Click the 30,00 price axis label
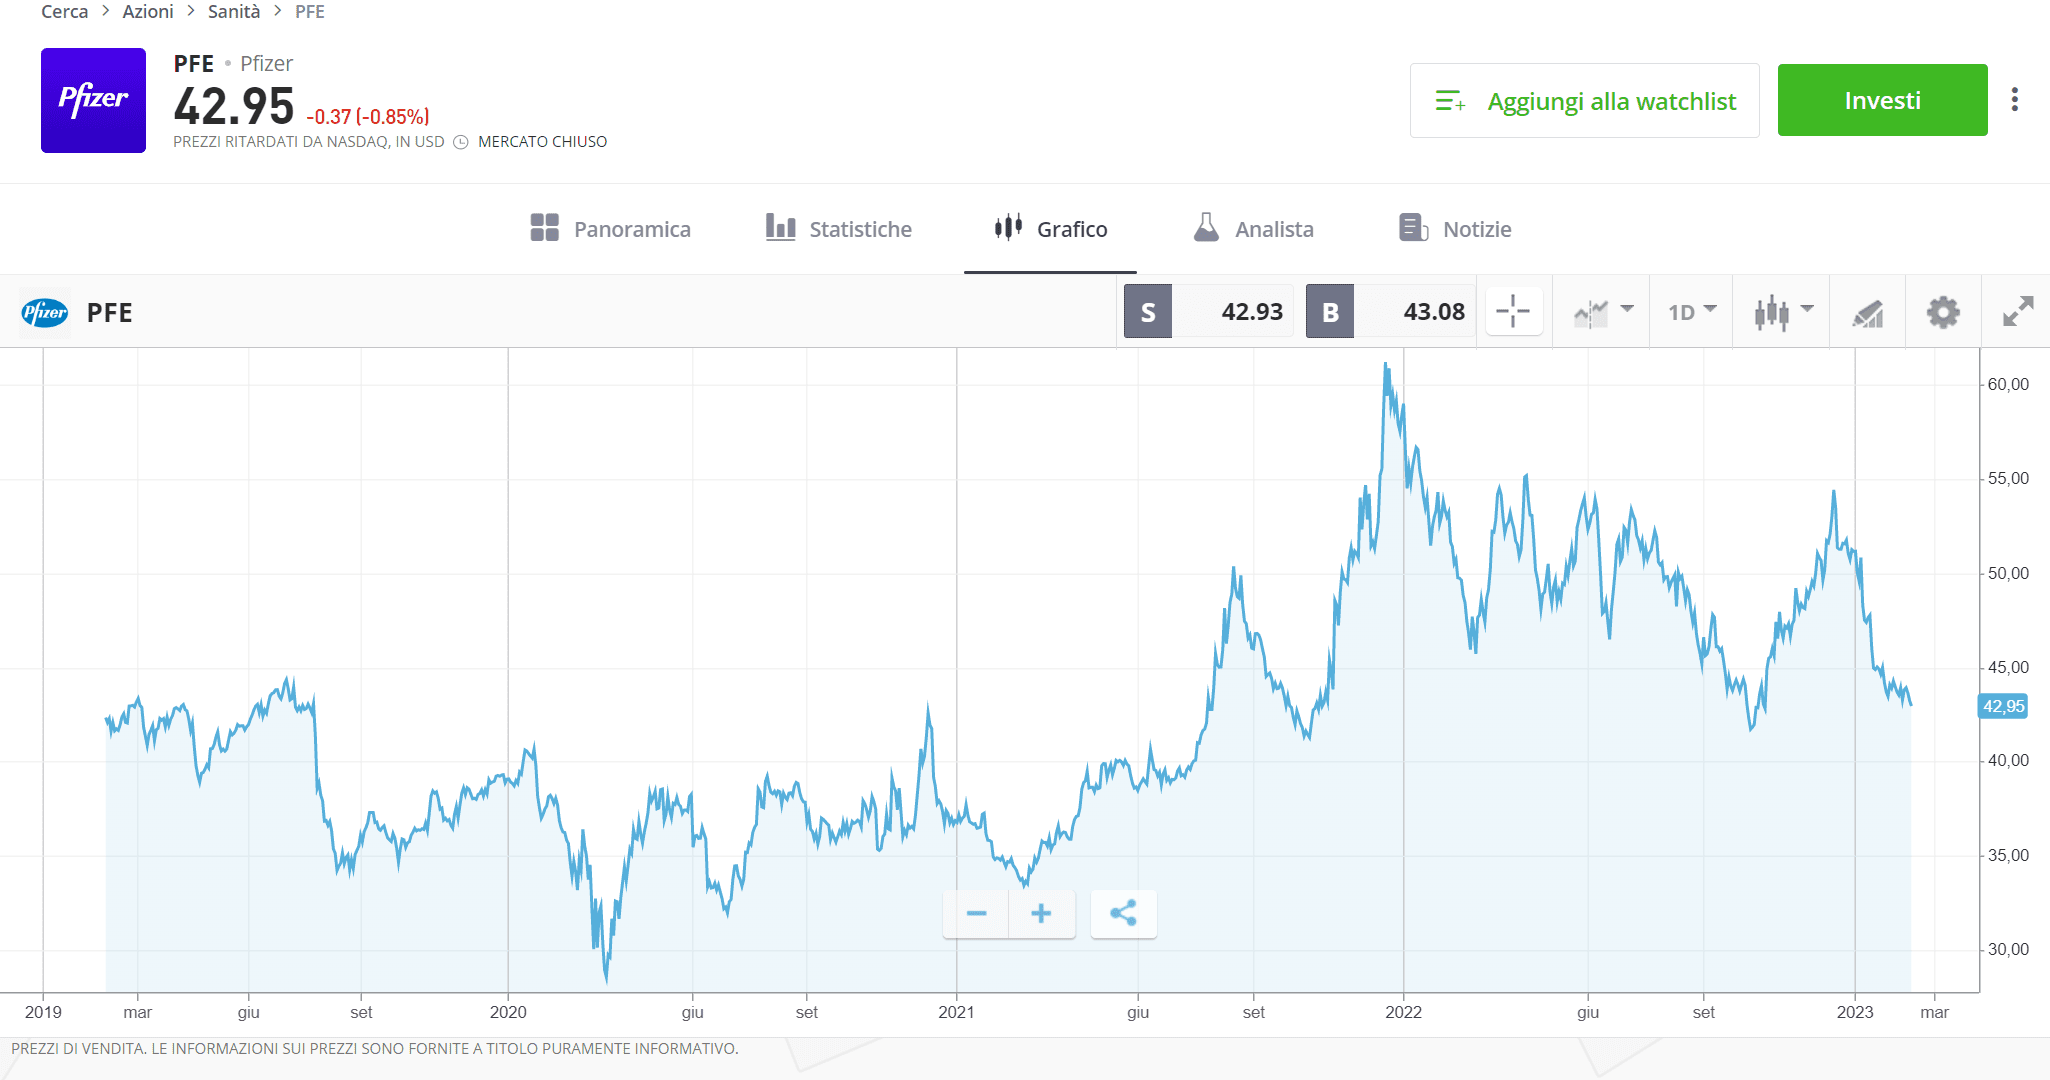 2008,949
